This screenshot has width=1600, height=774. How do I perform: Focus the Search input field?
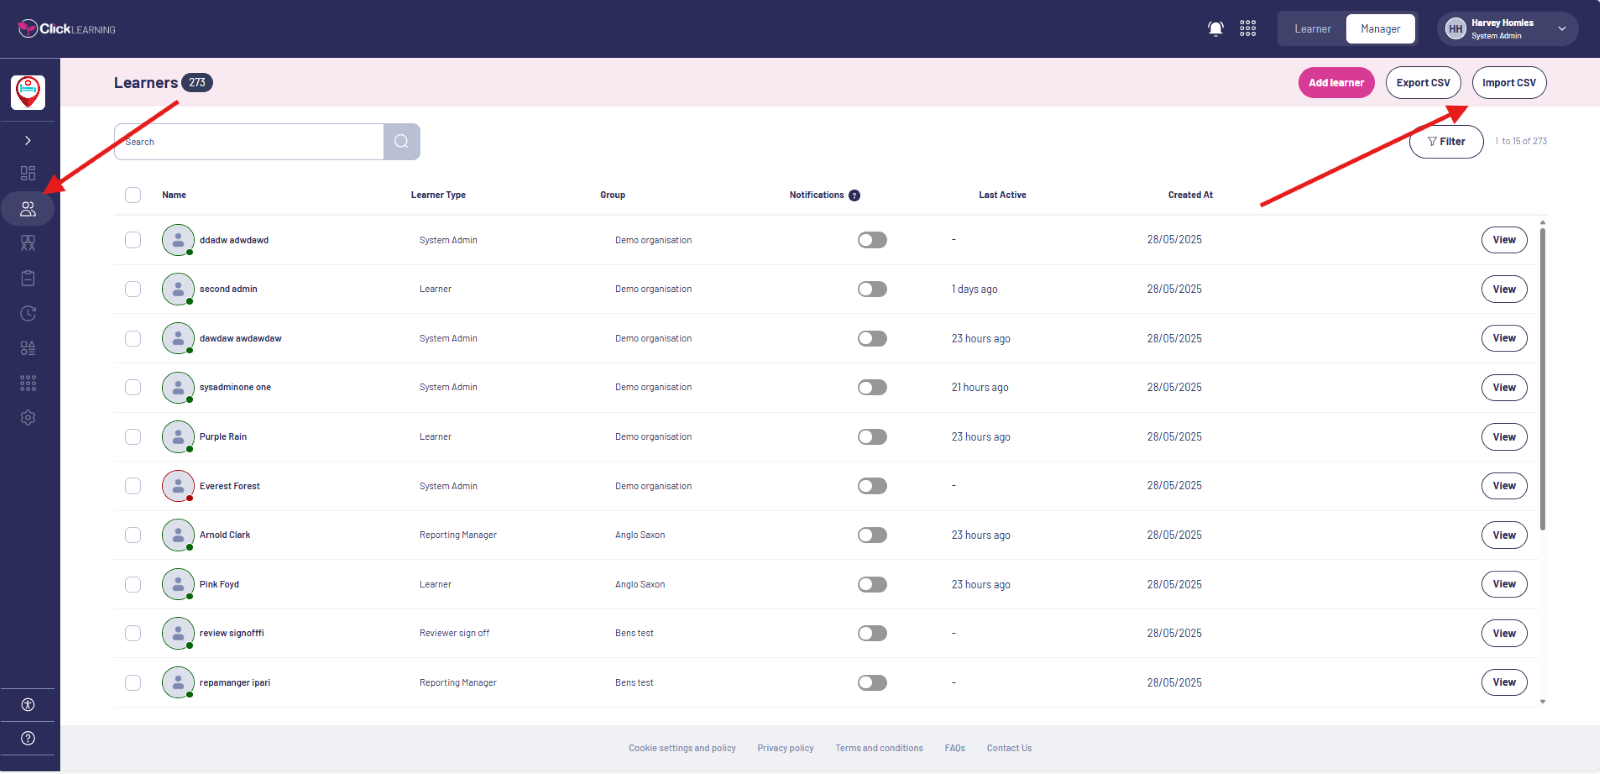pyautogui.click(x=249, y=142)
